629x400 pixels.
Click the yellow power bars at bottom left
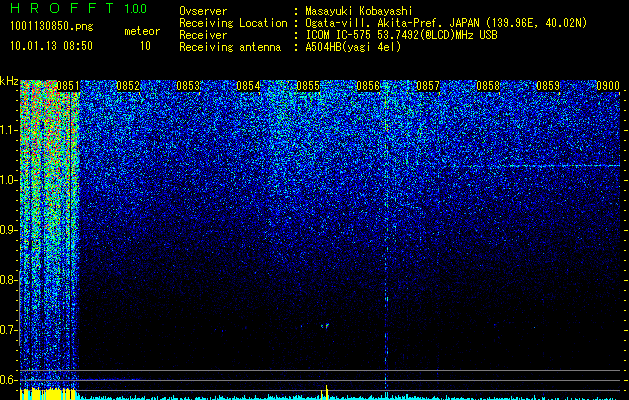(x=47, y=394)
